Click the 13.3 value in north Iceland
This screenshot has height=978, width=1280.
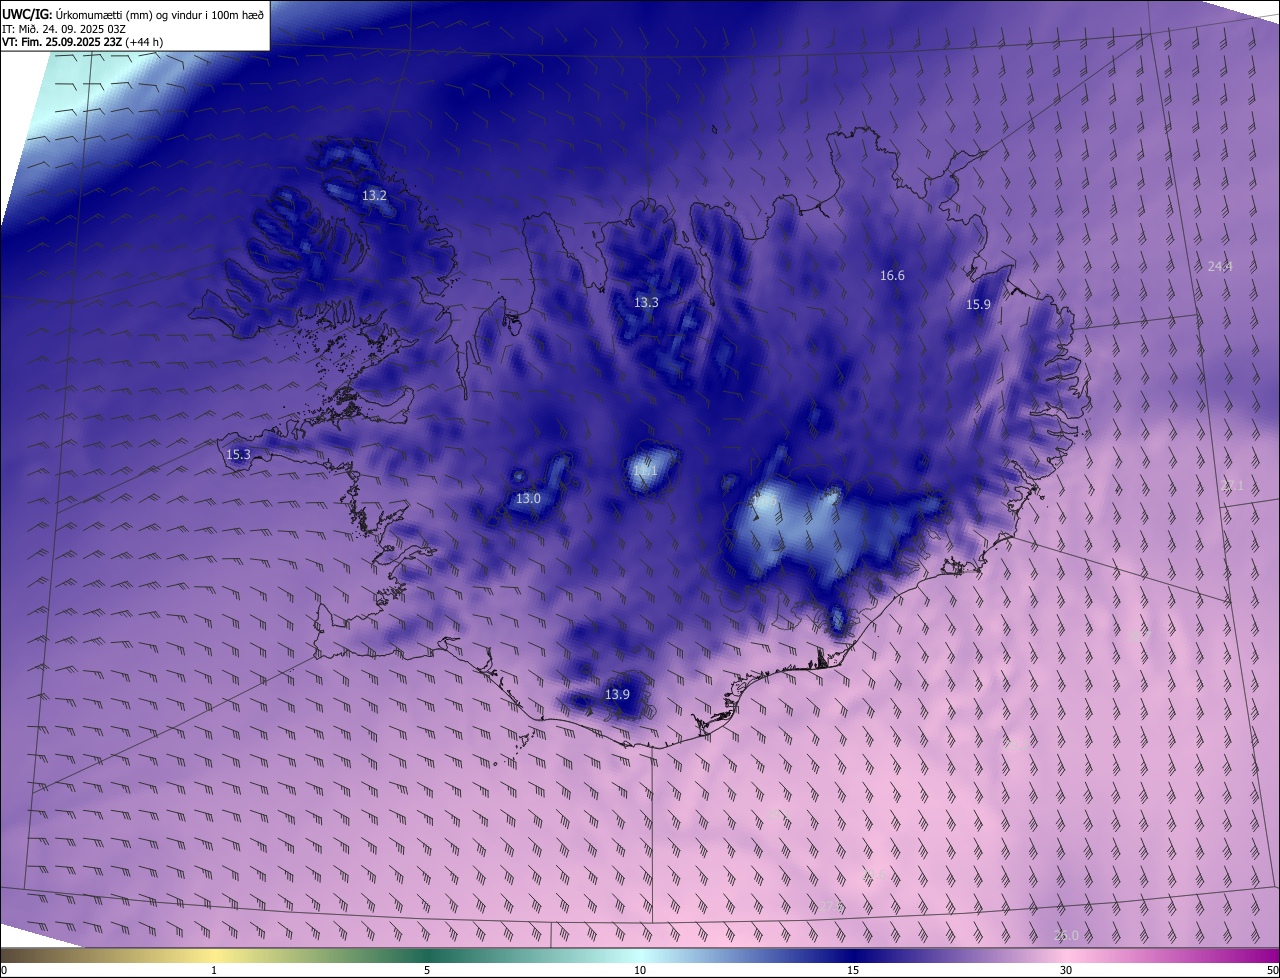coord(647,302)
